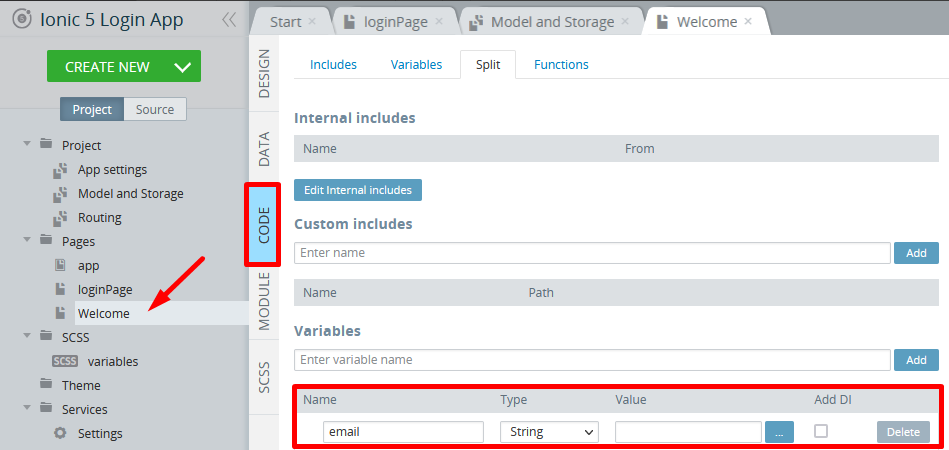Close the Model and Storage tab
Image resolution: width=949 pixels, height=450 pixels.
point(625,21)
